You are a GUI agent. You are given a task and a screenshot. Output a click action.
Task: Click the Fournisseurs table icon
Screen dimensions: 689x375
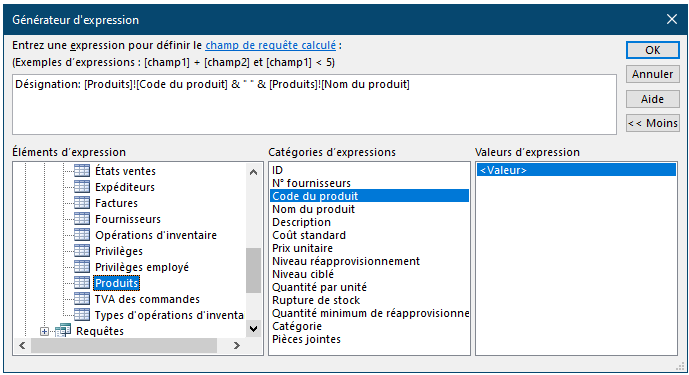pos(82,218)
